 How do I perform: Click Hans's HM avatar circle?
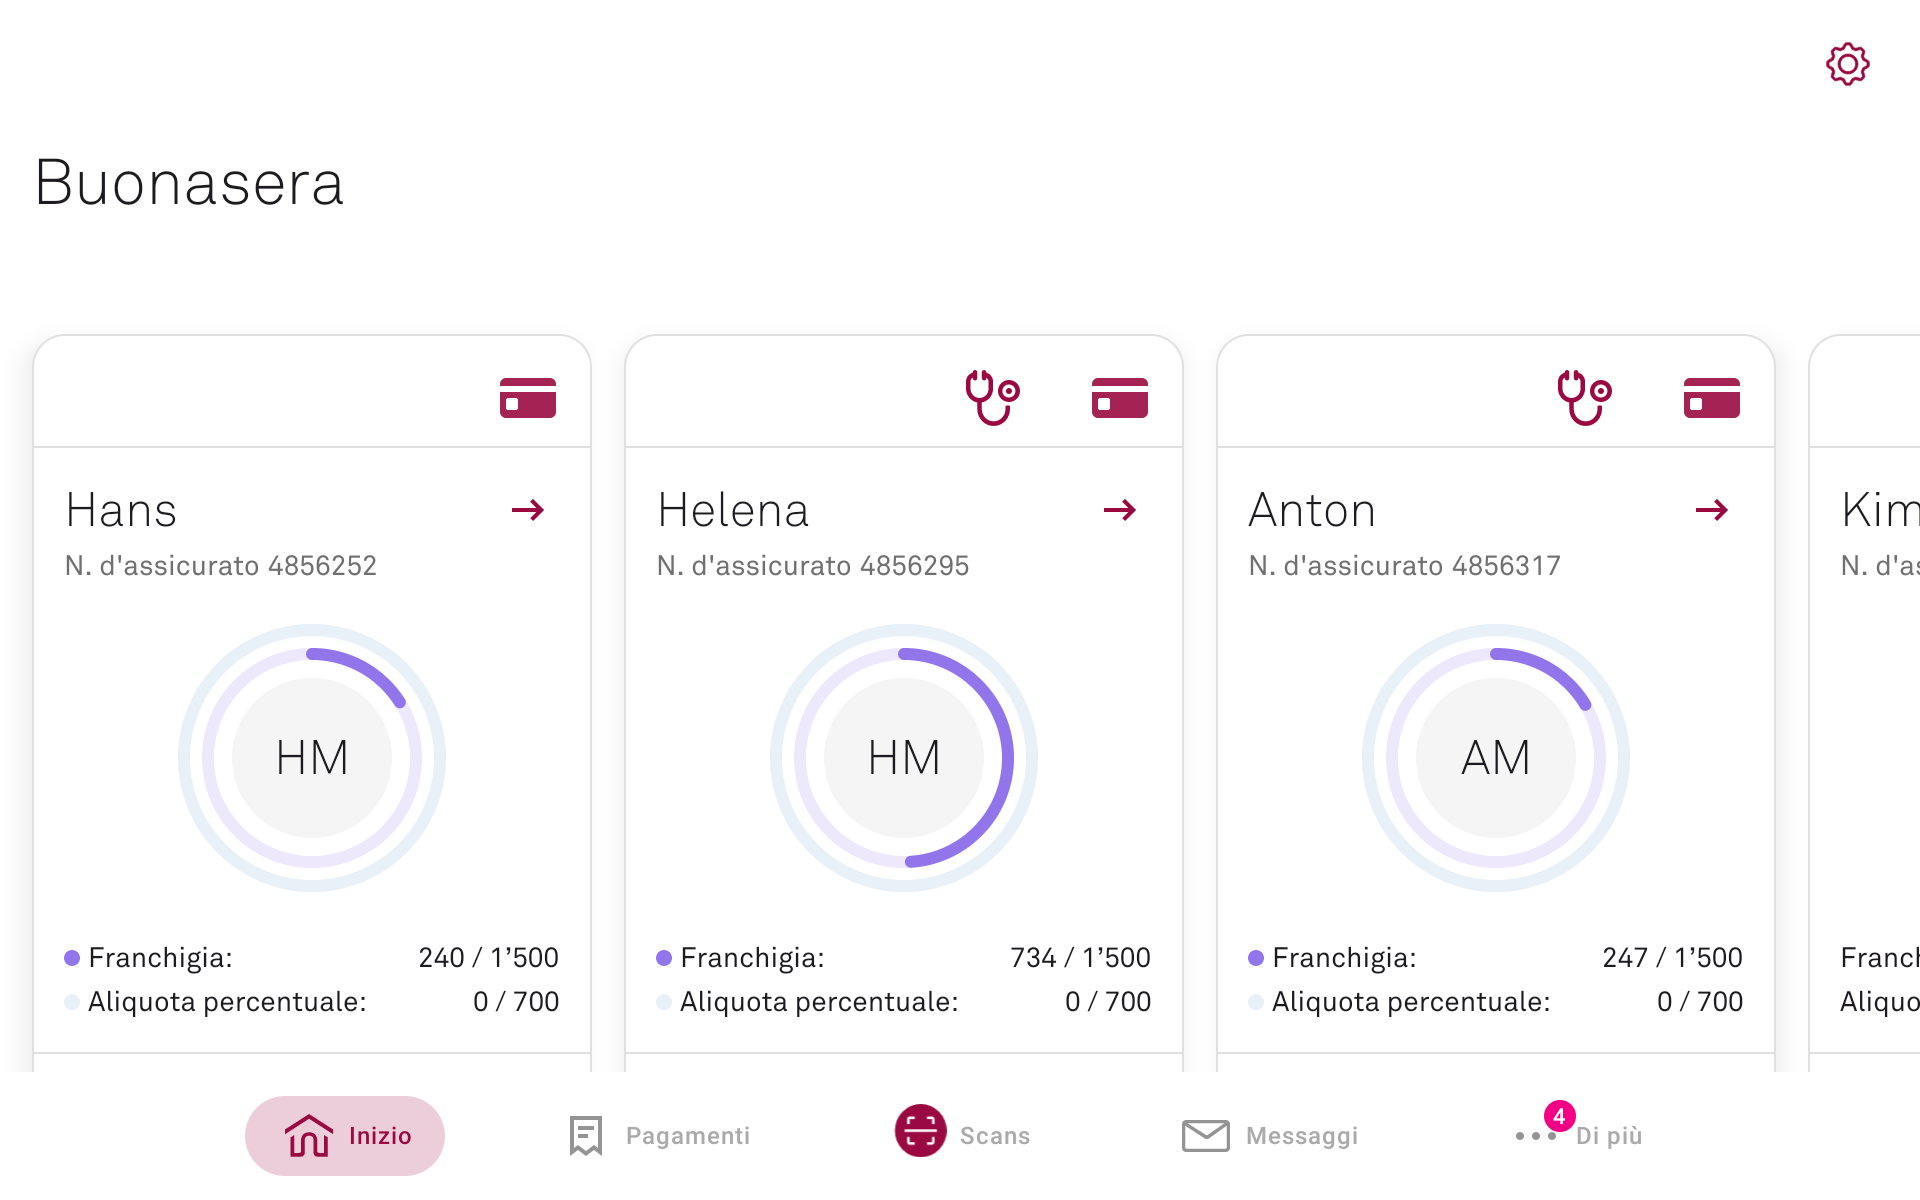(312, 757)
